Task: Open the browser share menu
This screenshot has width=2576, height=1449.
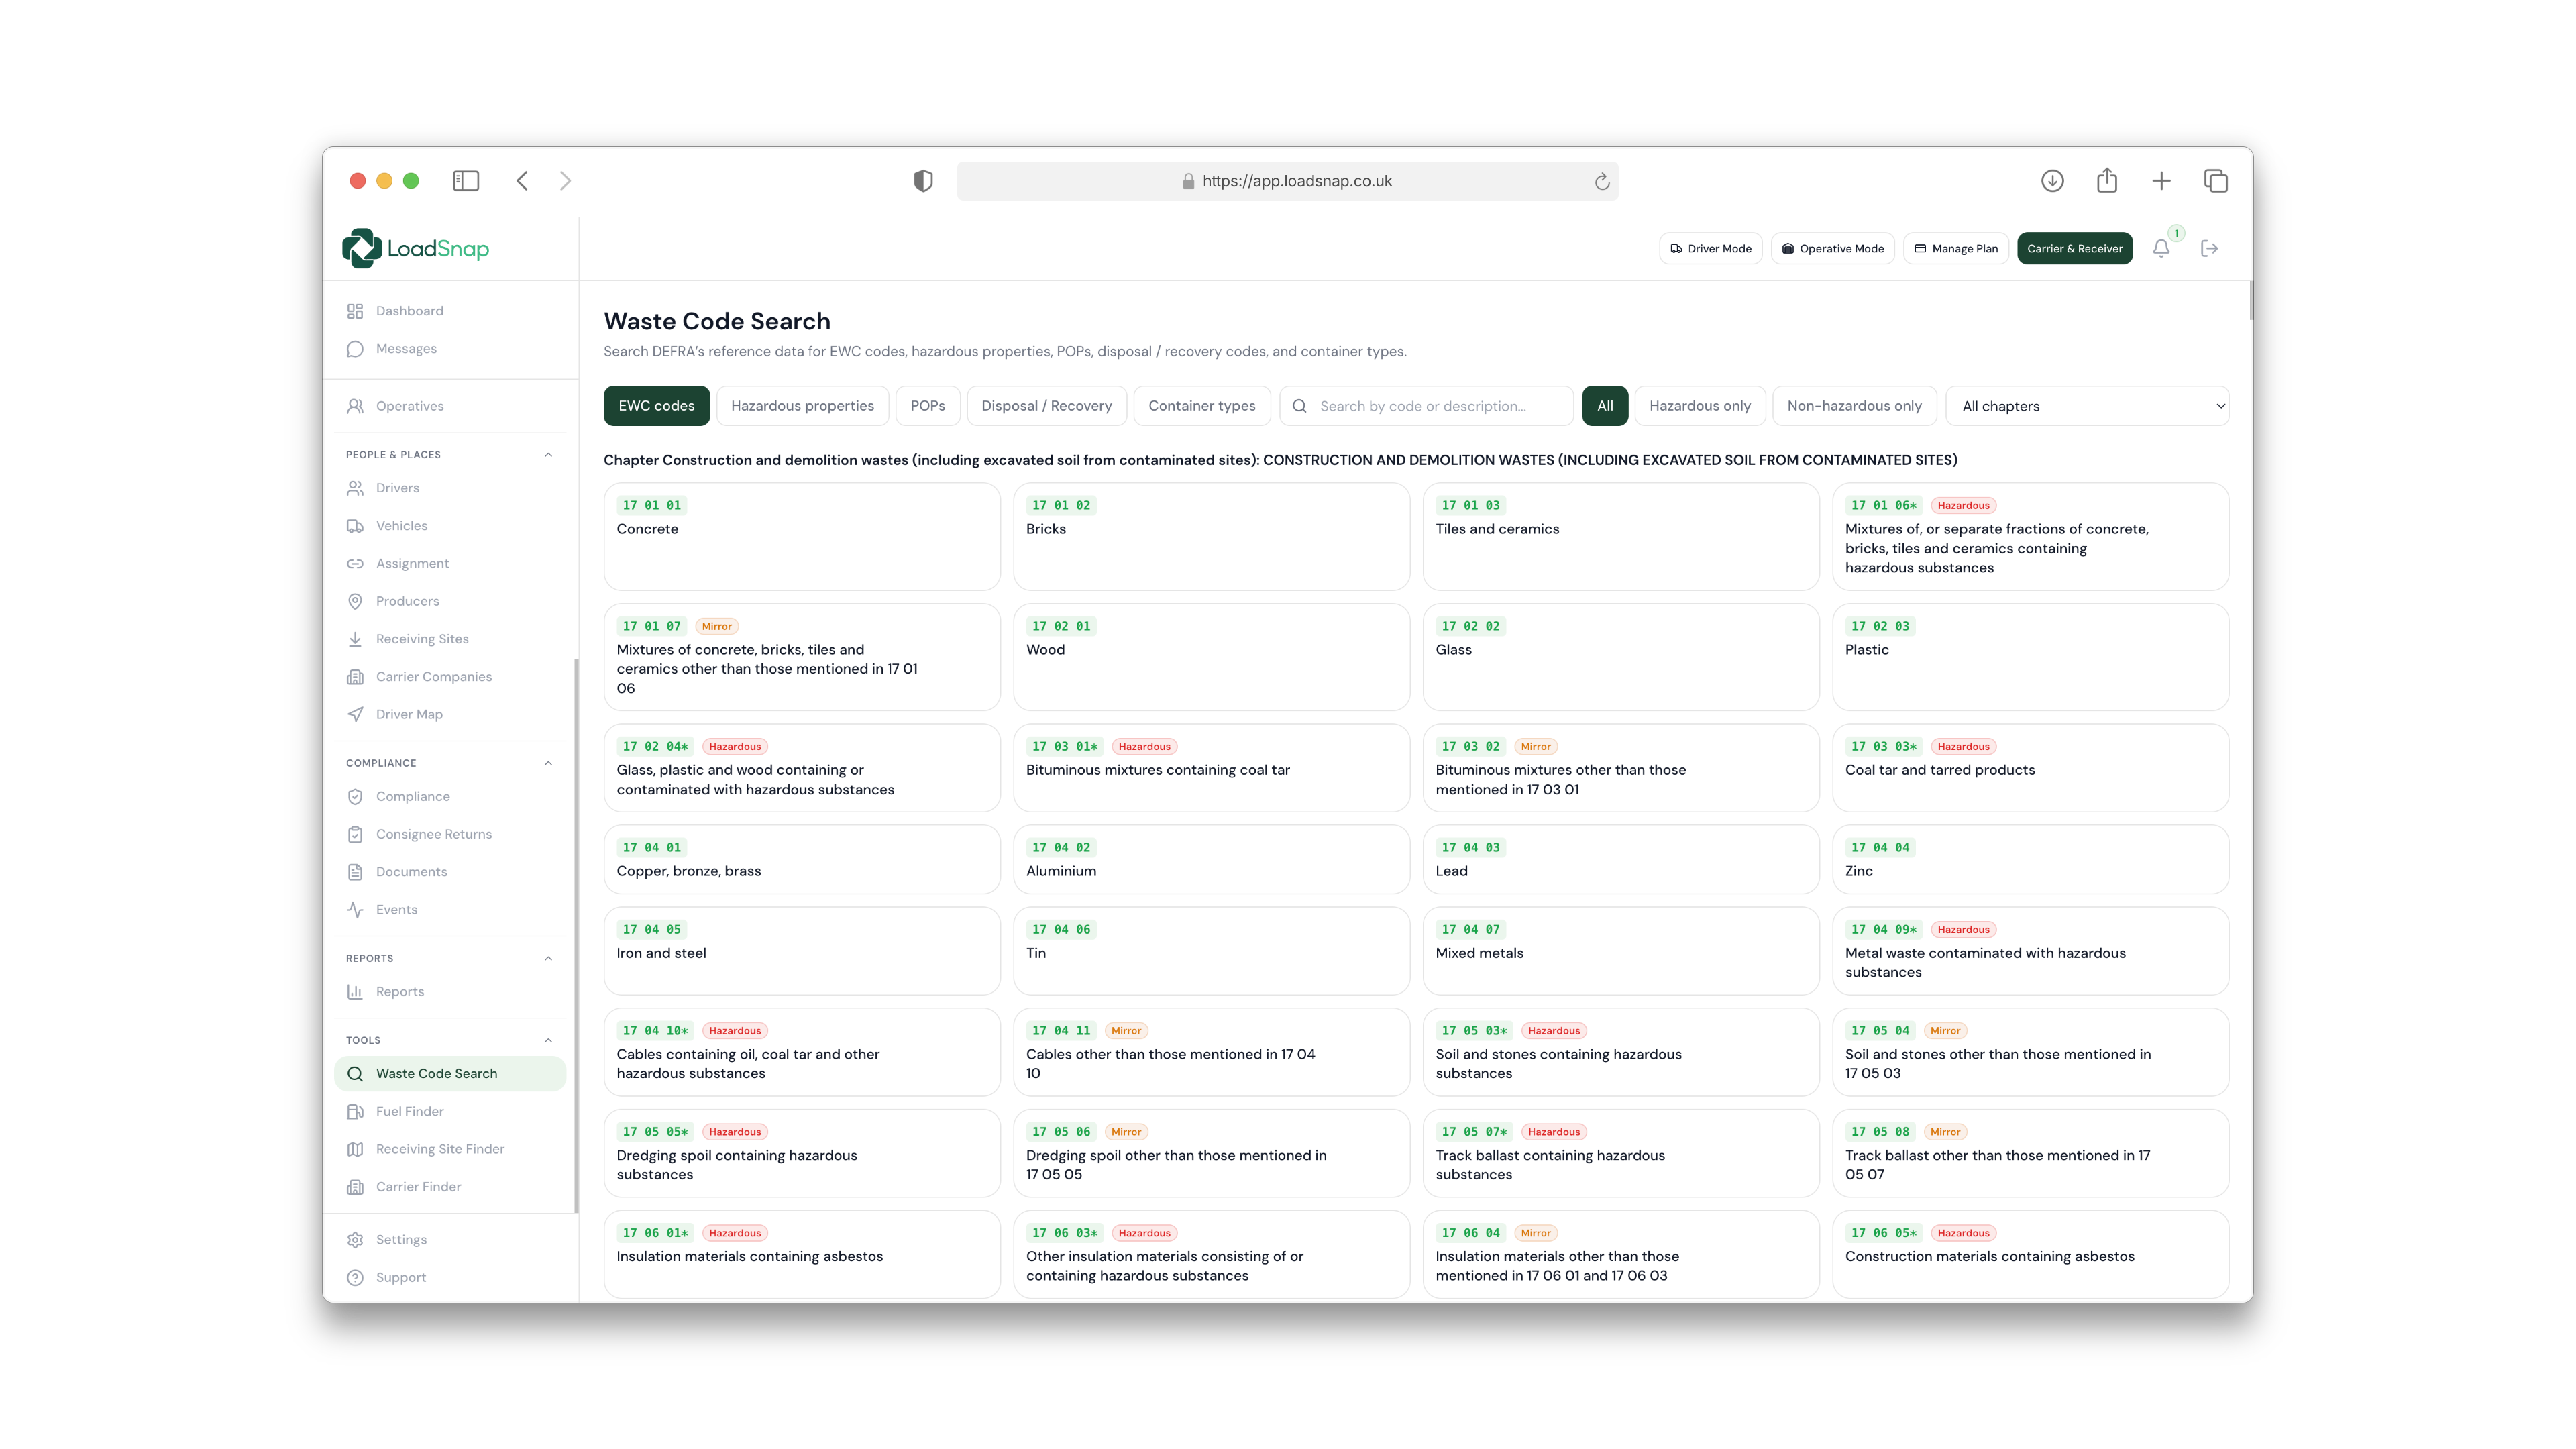Action: [2107, 181]
